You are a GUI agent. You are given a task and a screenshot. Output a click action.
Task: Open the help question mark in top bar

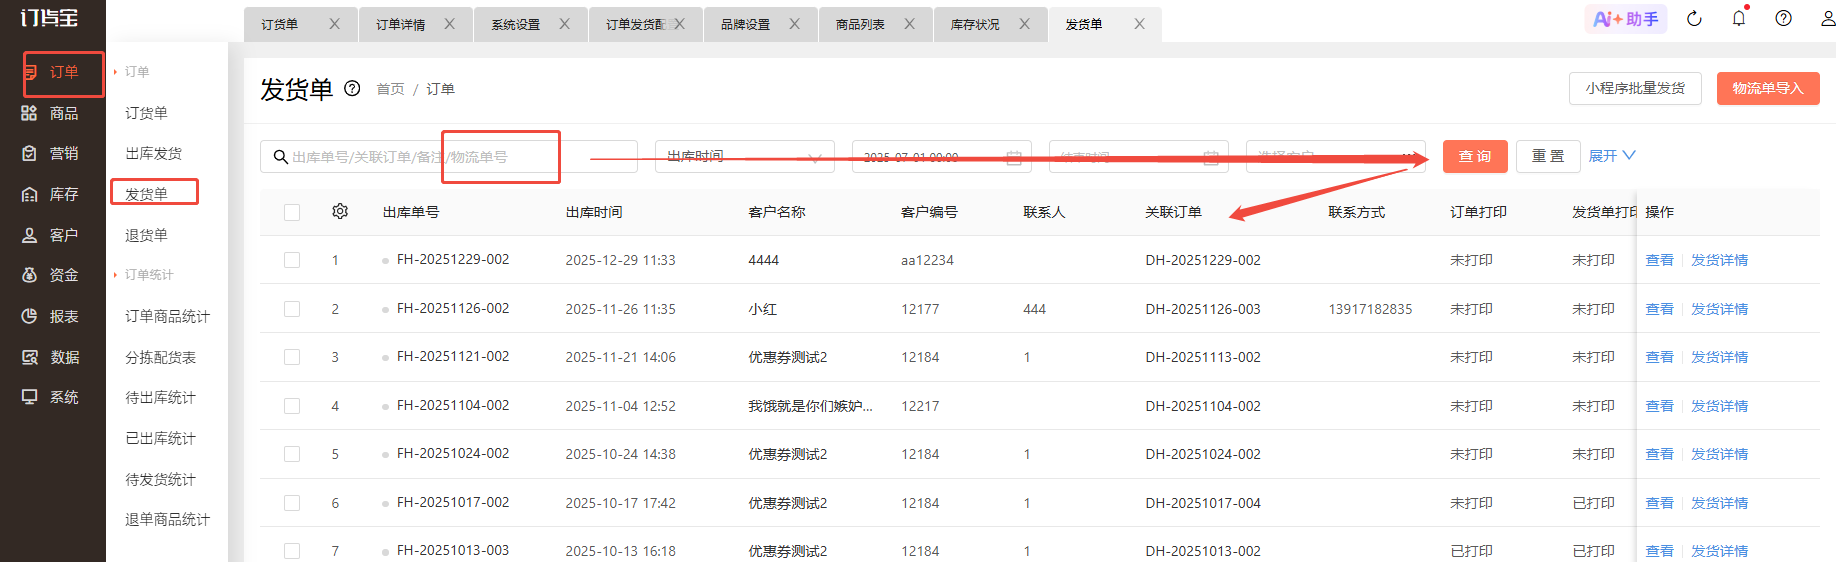coord(1783,18)
